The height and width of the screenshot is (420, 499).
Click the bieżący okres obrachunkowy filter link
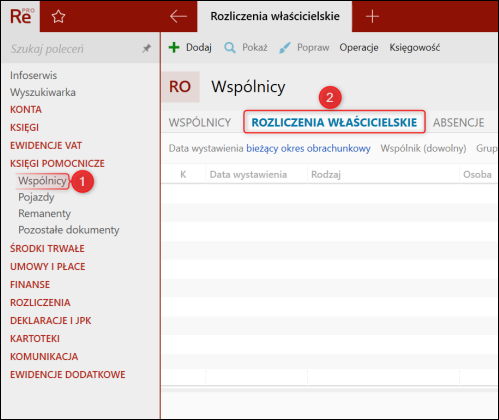tap(308, 148)
